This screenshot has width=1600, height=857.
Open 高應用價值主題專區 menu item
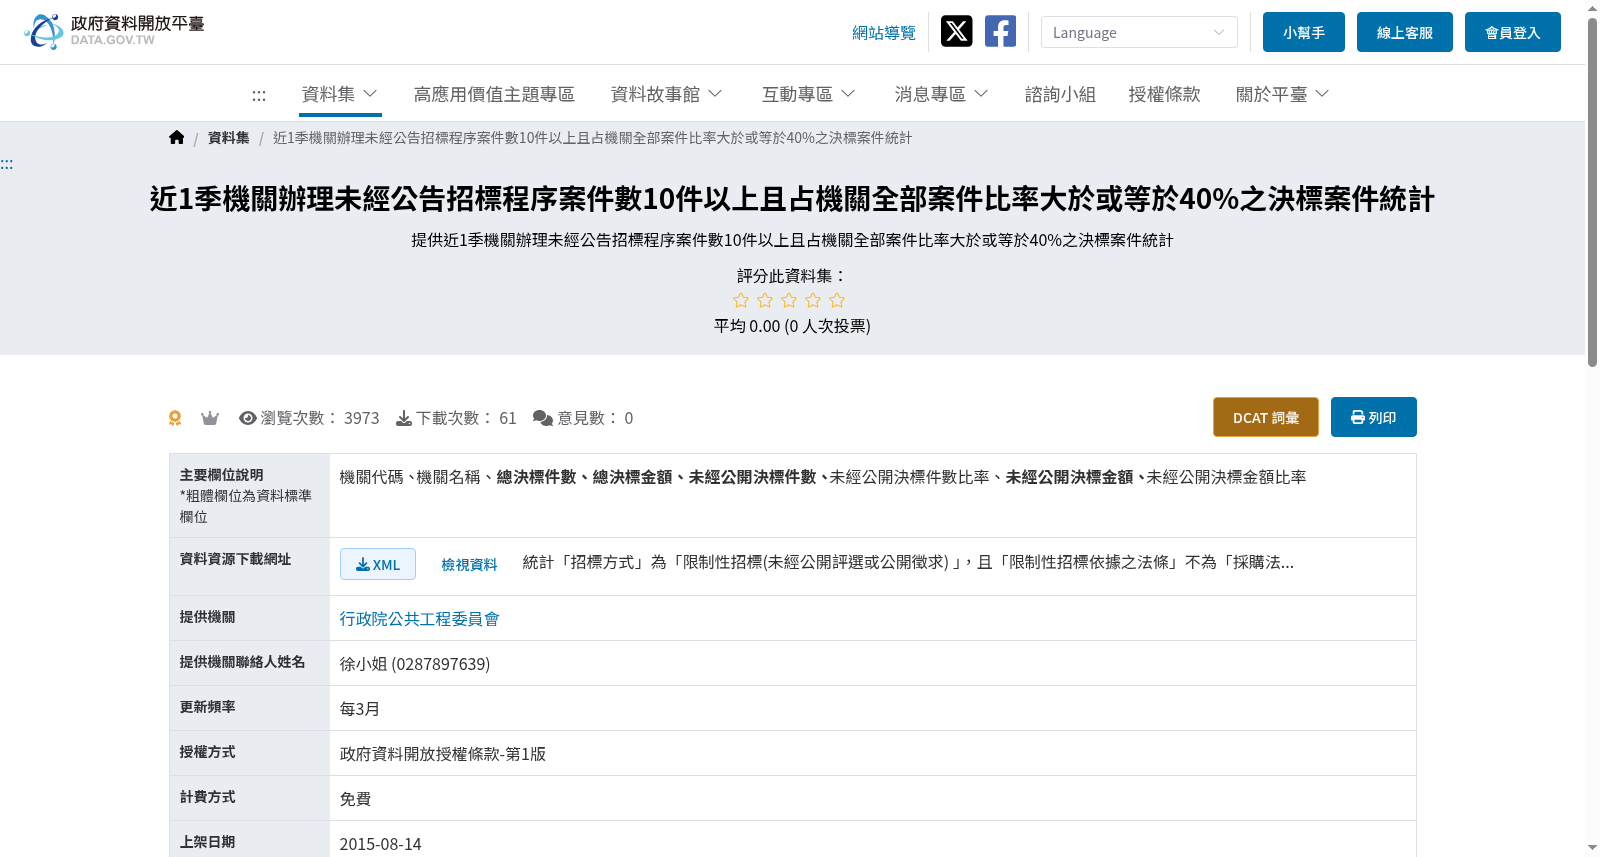coord(494,94)
